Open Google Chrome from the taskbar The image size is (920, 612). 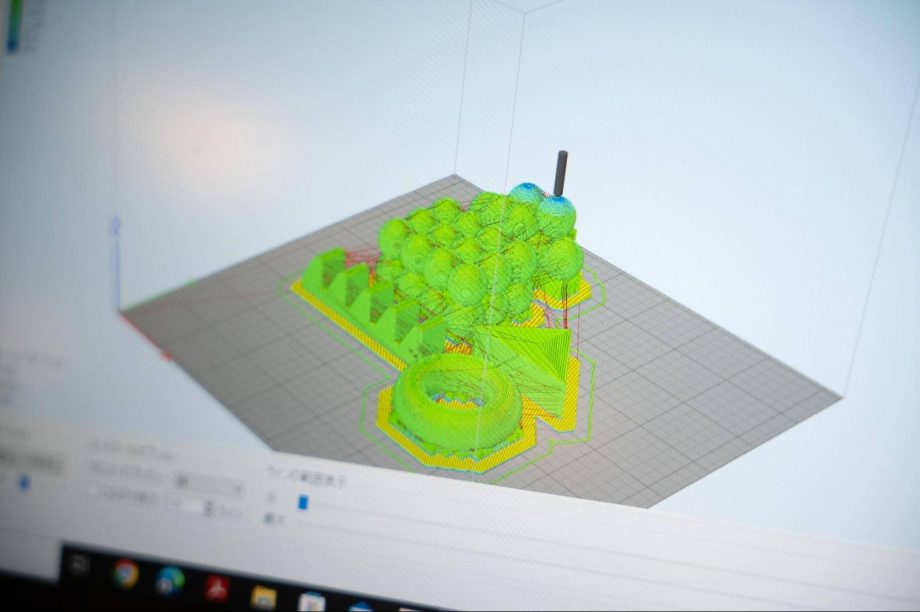click(x=125, y=572)
